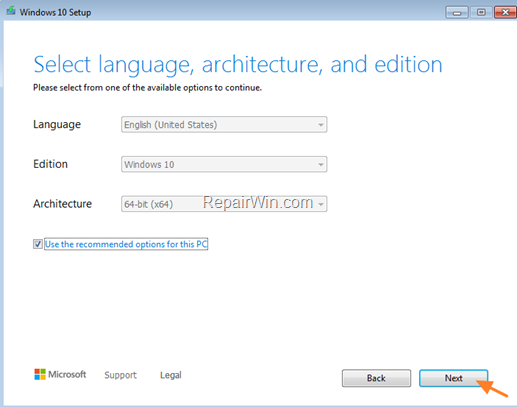Viewport: 517px width, 407px height.
Task: Click the Microsoft logo
Action: (60, 374)
